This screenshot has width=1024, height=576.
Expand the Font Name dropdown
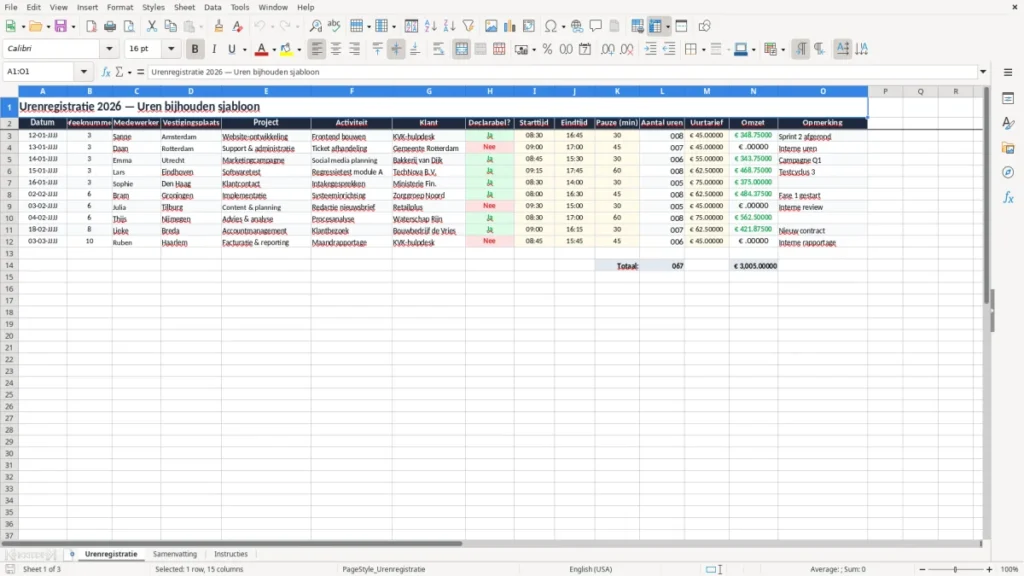[x=109, y=48]
